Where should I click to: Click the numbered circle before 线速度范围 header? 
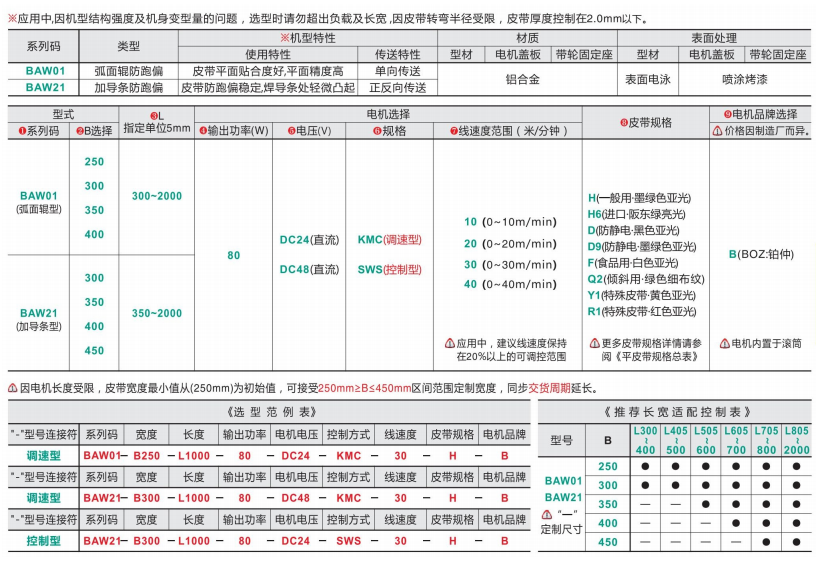click(453, 131)
